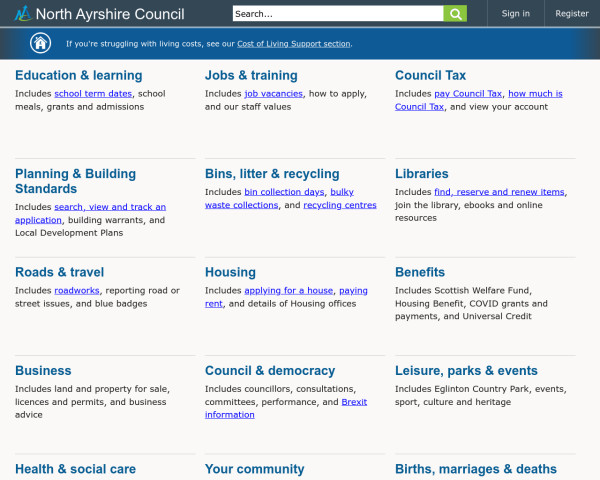Type in the Search input field
Screen dimensions: 600x480
(x=337, y=14)
